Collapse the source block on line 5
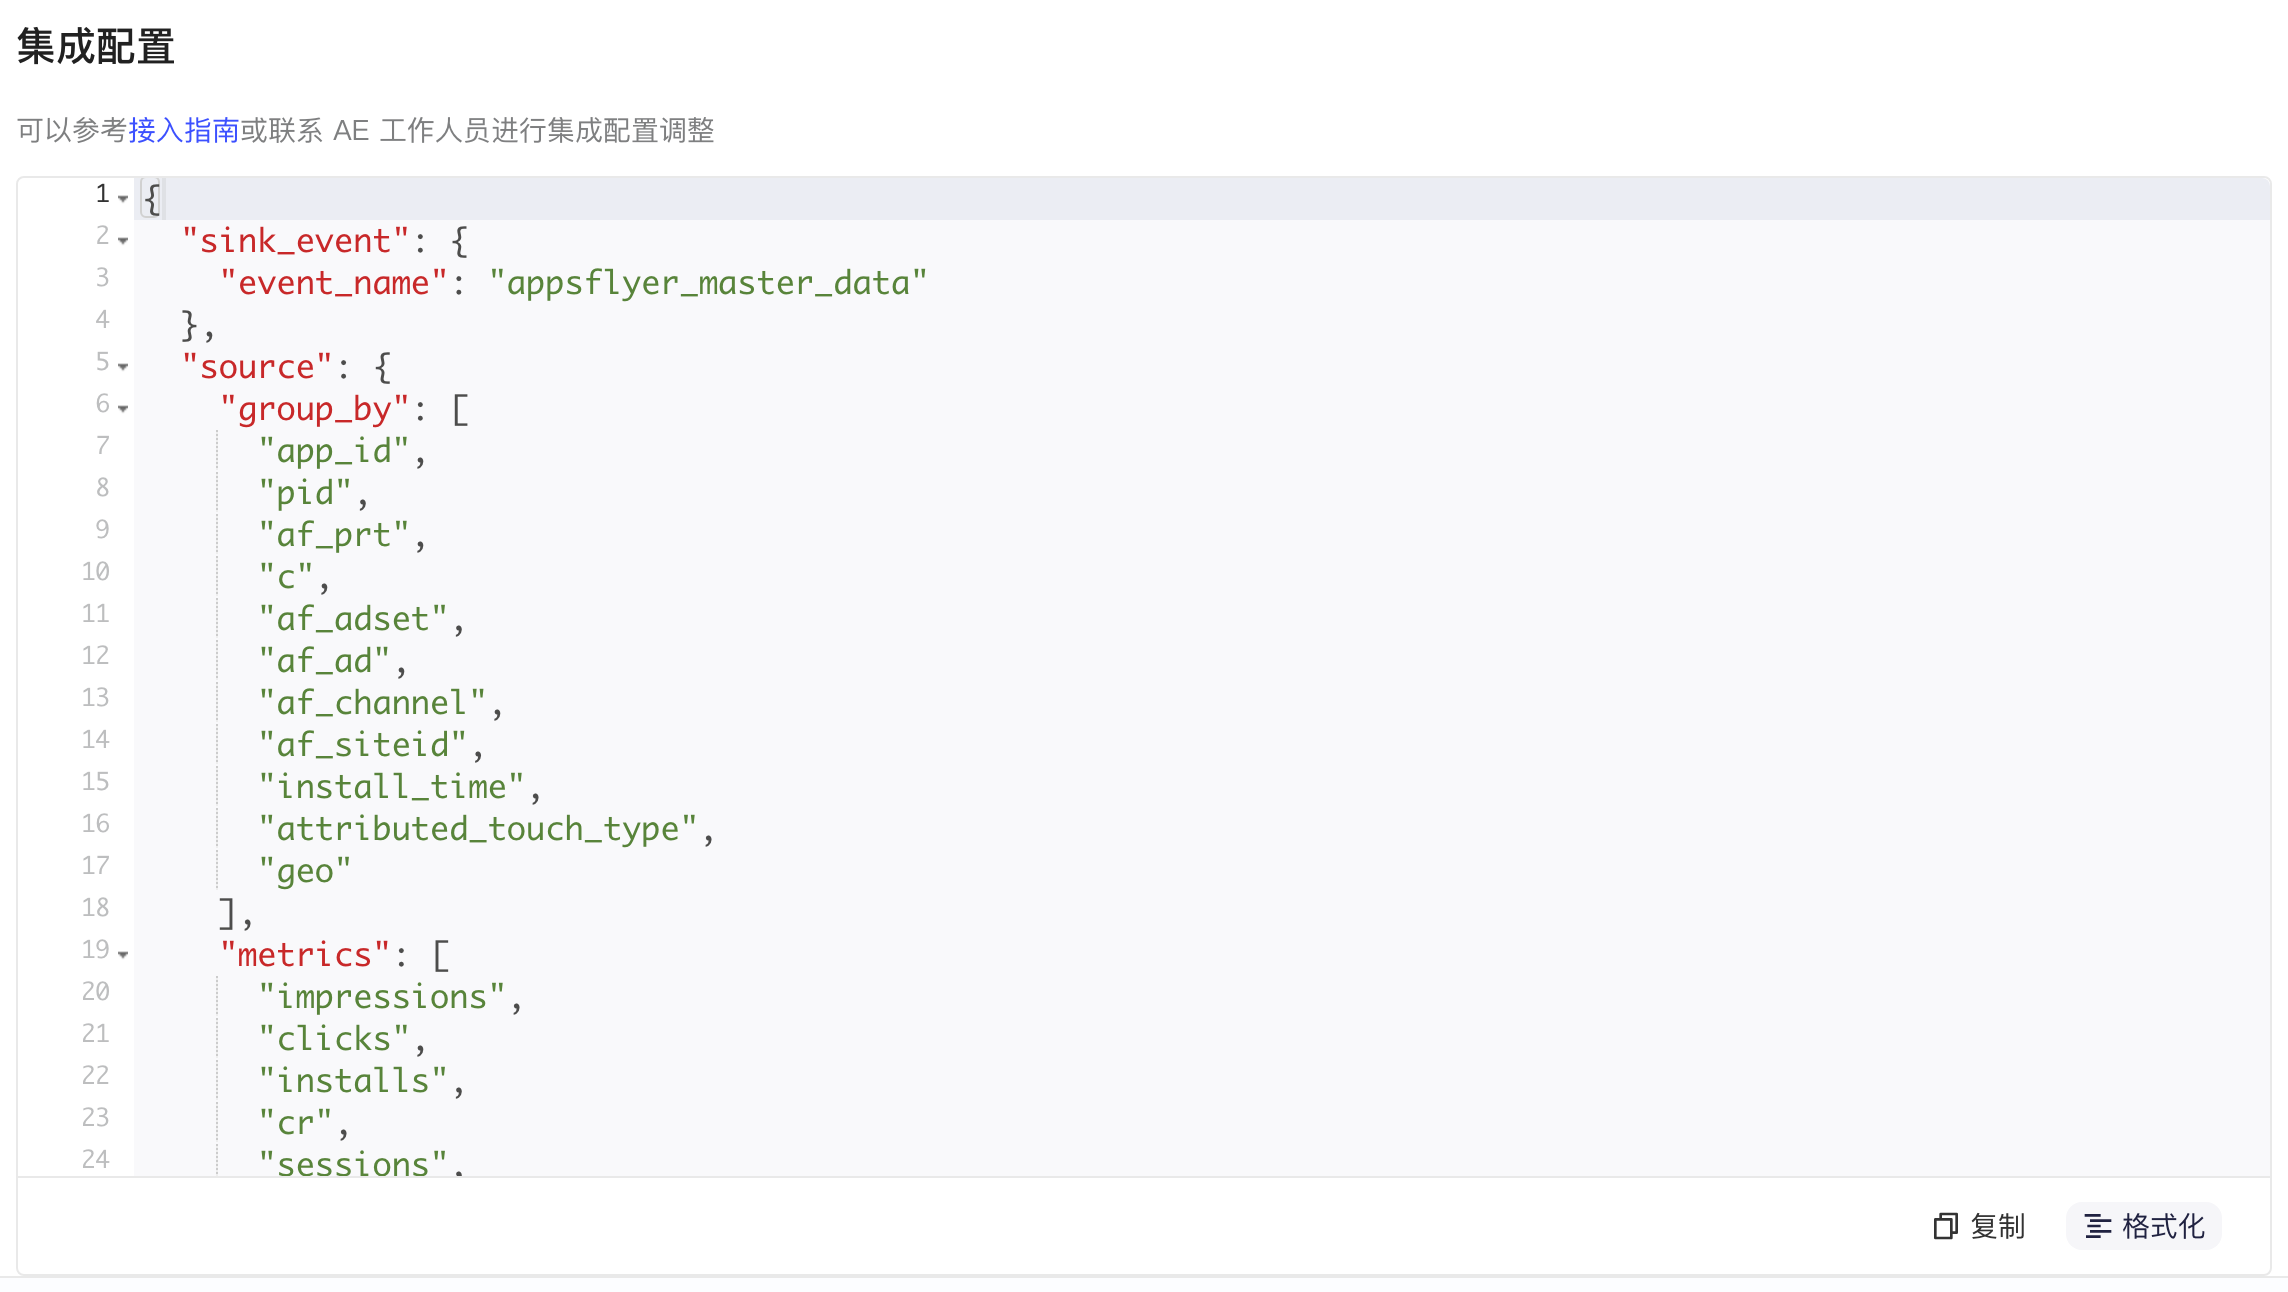The image size is (2288, 1292). tap(123, 366)
